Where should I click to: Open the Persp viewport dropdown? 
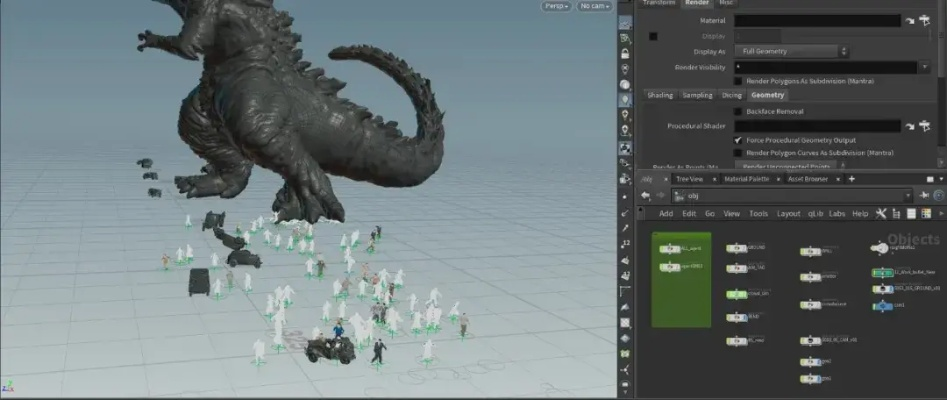coord(556,6)
